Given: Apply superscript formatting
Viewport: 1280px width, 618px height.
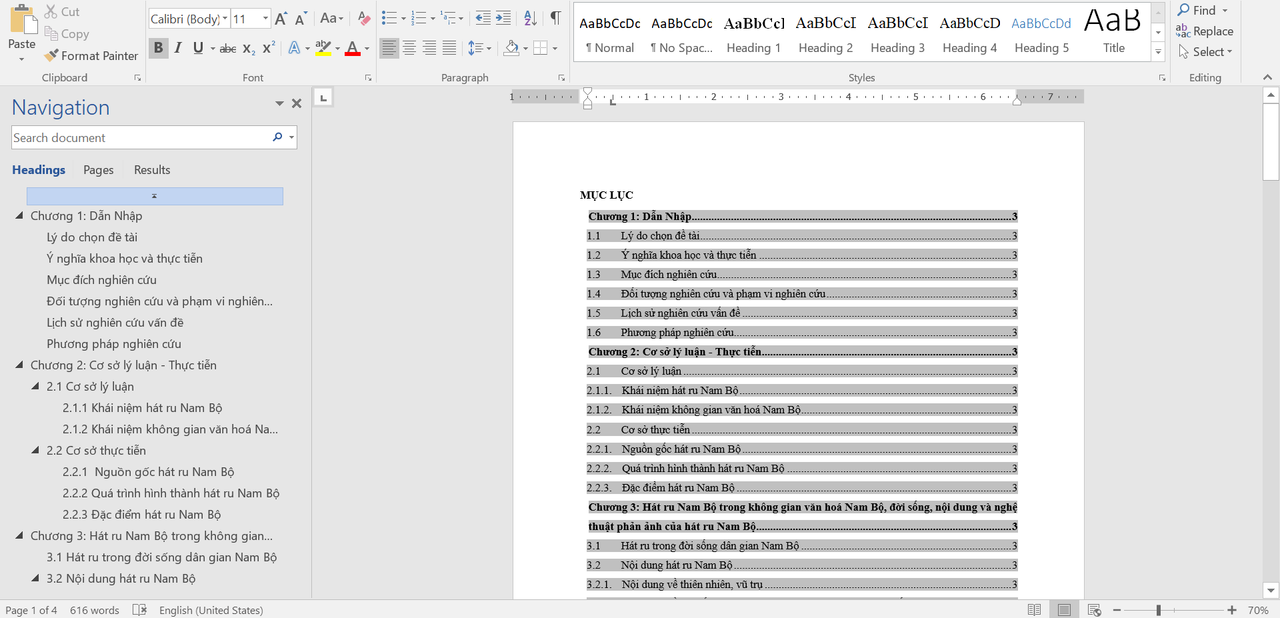Looking at the screenshot, I should point(268,48).
